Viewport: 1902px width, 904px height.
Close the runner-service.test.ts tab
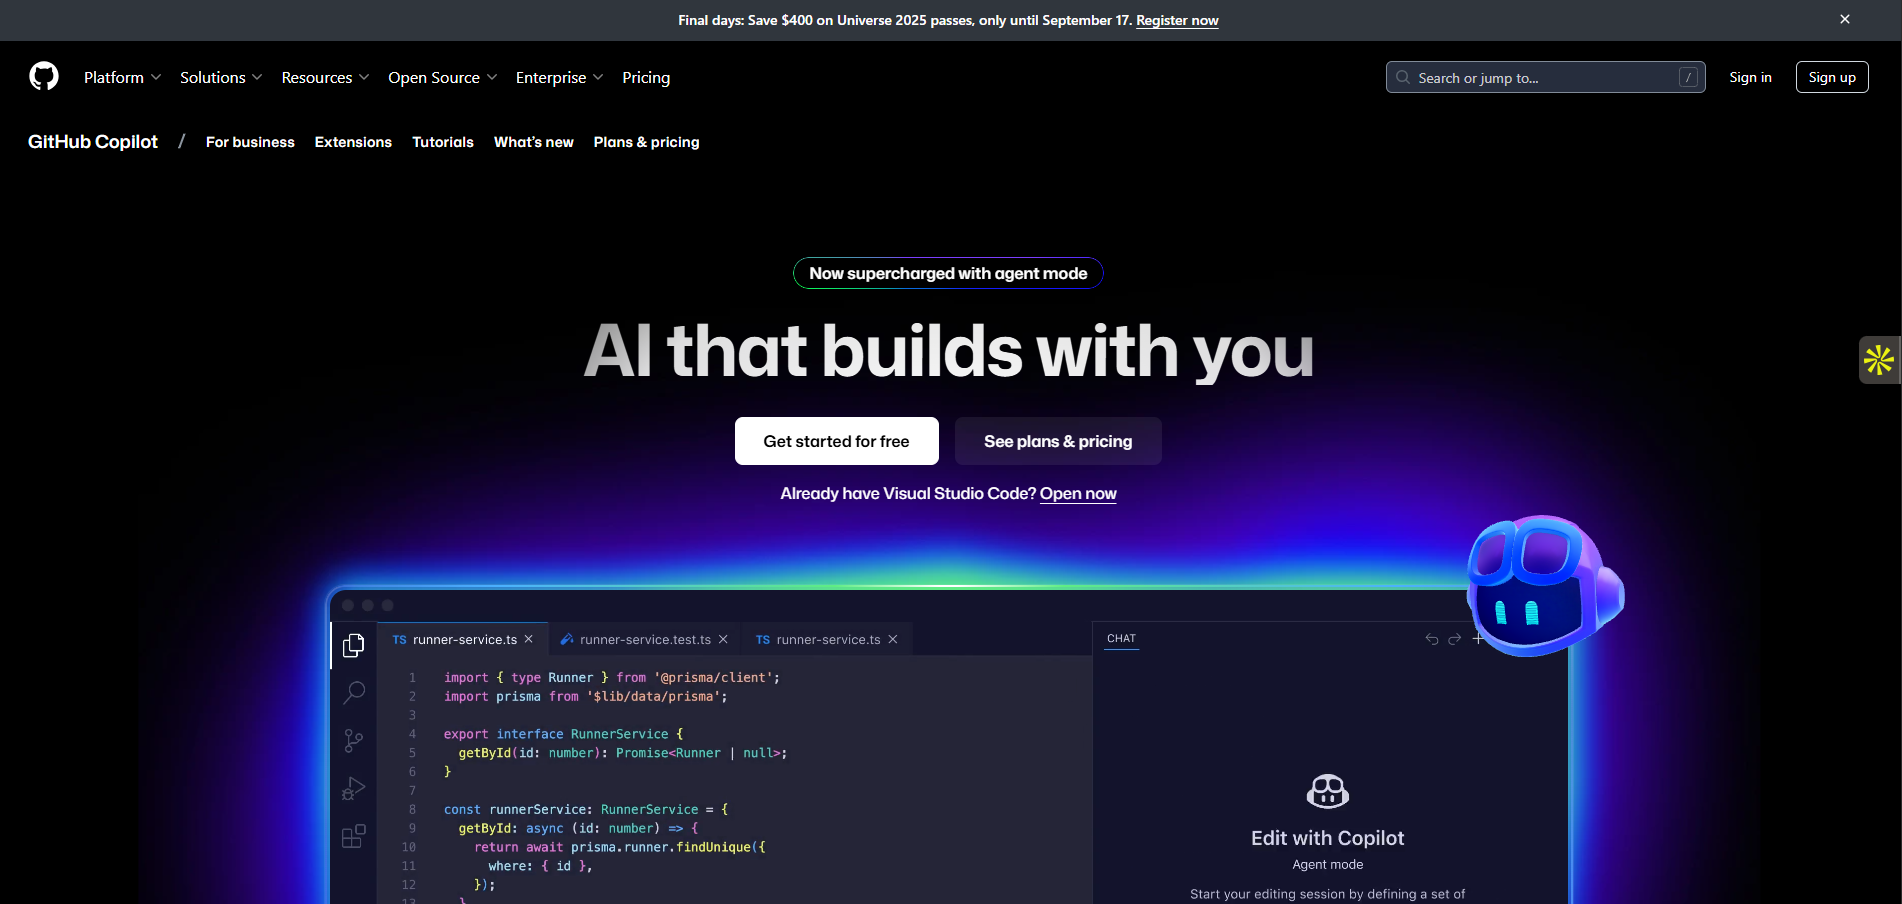723,639
